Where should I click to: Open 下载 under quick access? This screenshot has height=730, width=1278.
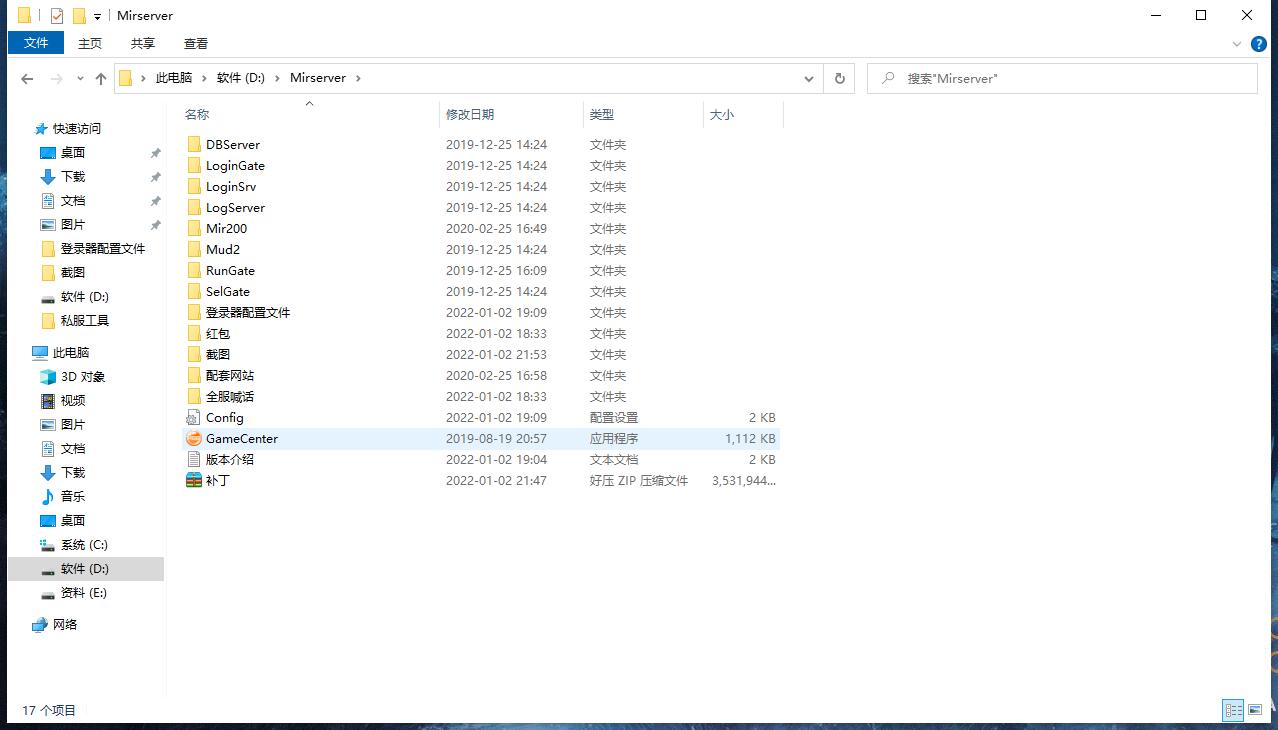click(x=73, y=176)
